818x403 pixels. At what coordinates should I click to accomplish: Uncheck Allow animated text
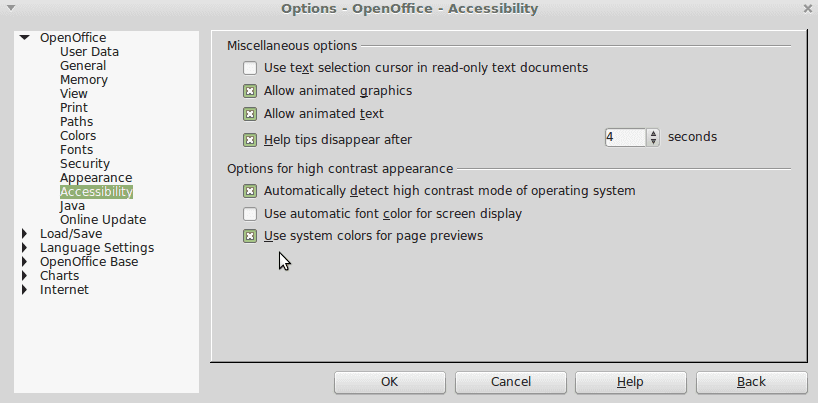(x=250, y=114)
